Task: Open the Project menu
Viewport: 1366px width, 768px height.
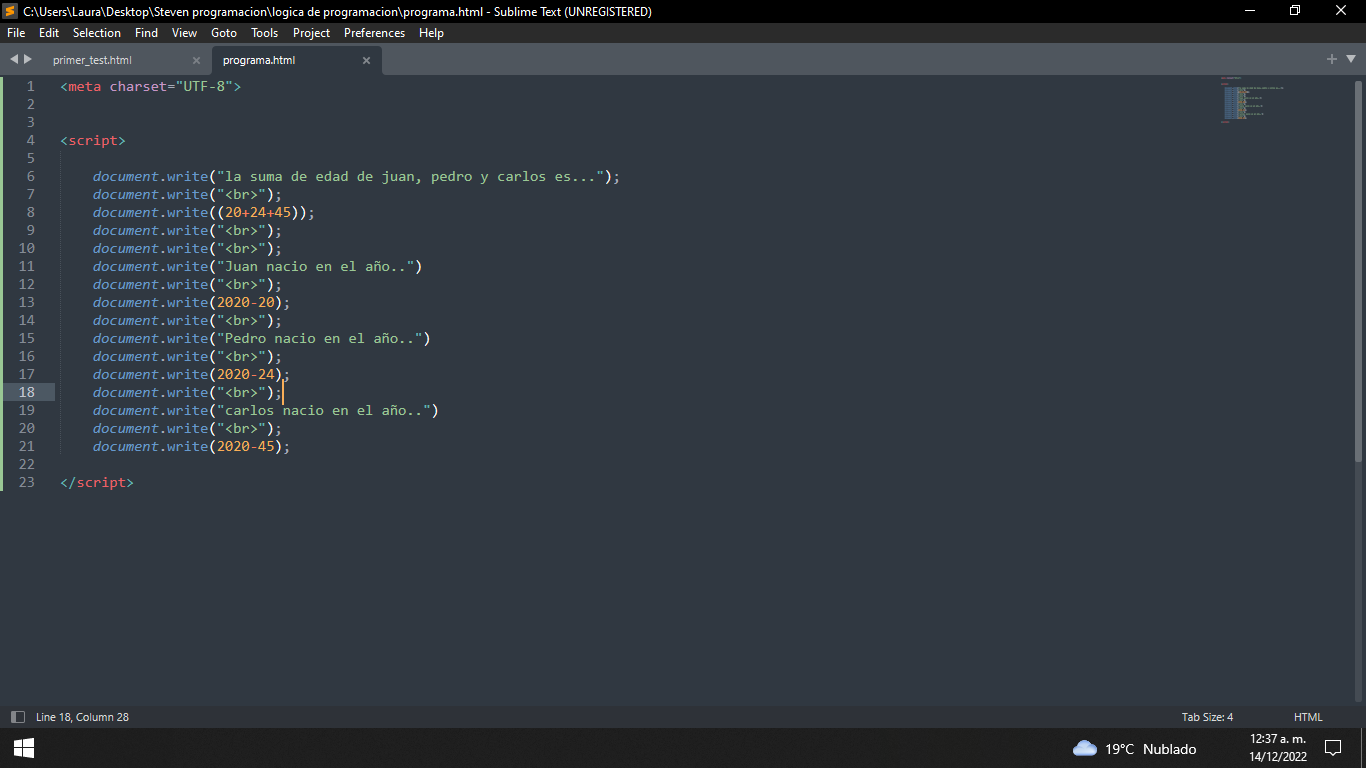Action: tap(312, 33)
